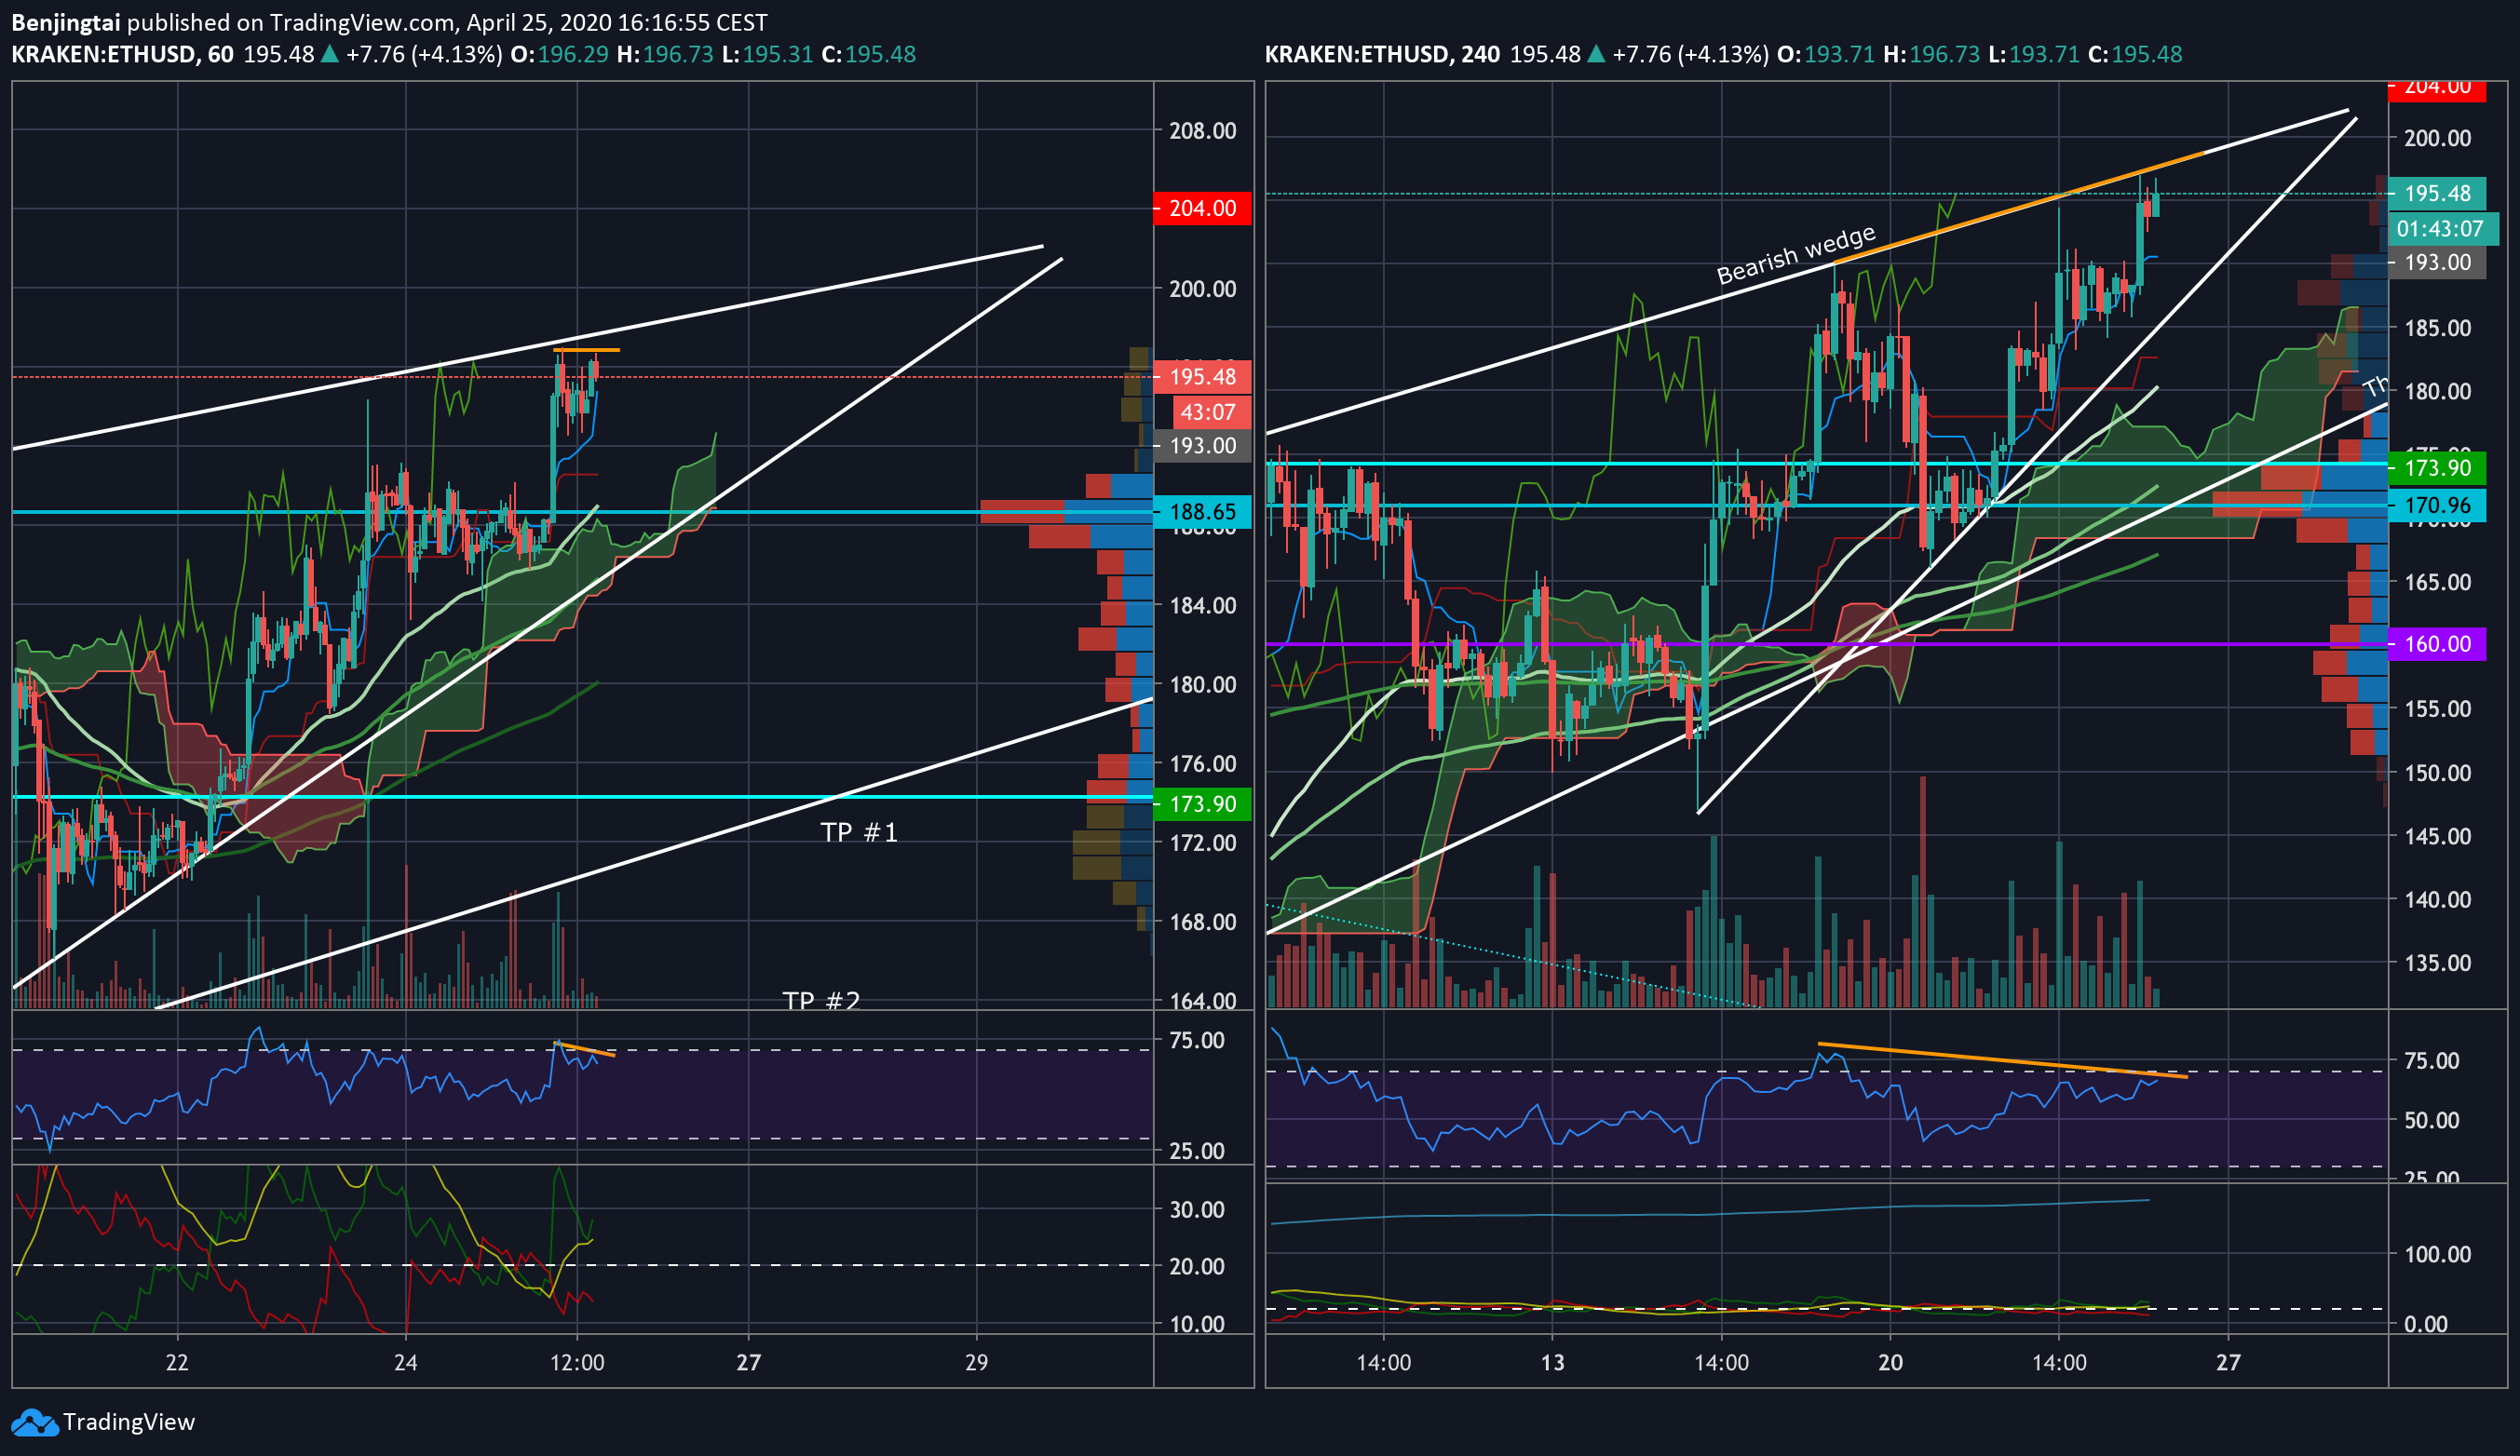Click the 50.00 level on right RSI scale
This screenshot has width=2520, height=1456.
tap(2431, 1120)
